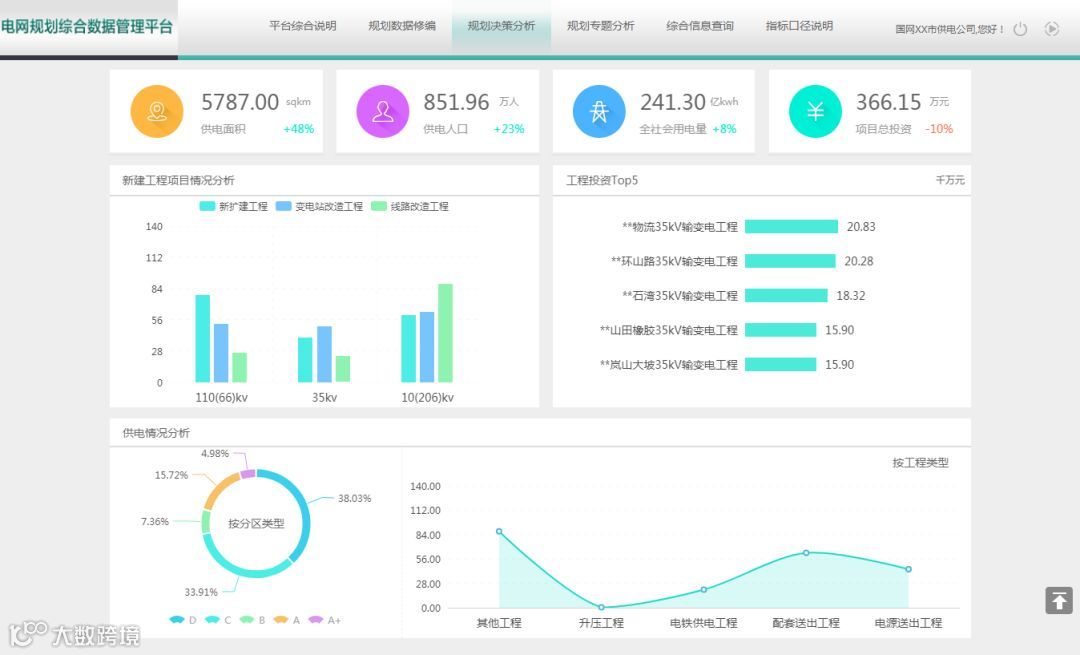Screen dimensions: 1080x655
Task: Click the blue power tower icon
Action: tap(599, 112)
